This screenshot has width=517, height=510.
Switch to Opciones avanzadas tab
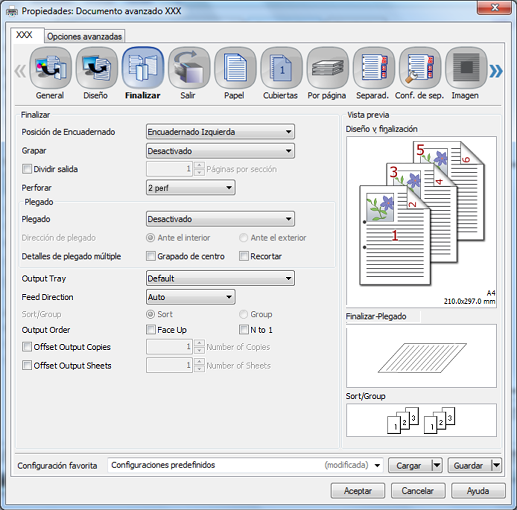(84, 36)
